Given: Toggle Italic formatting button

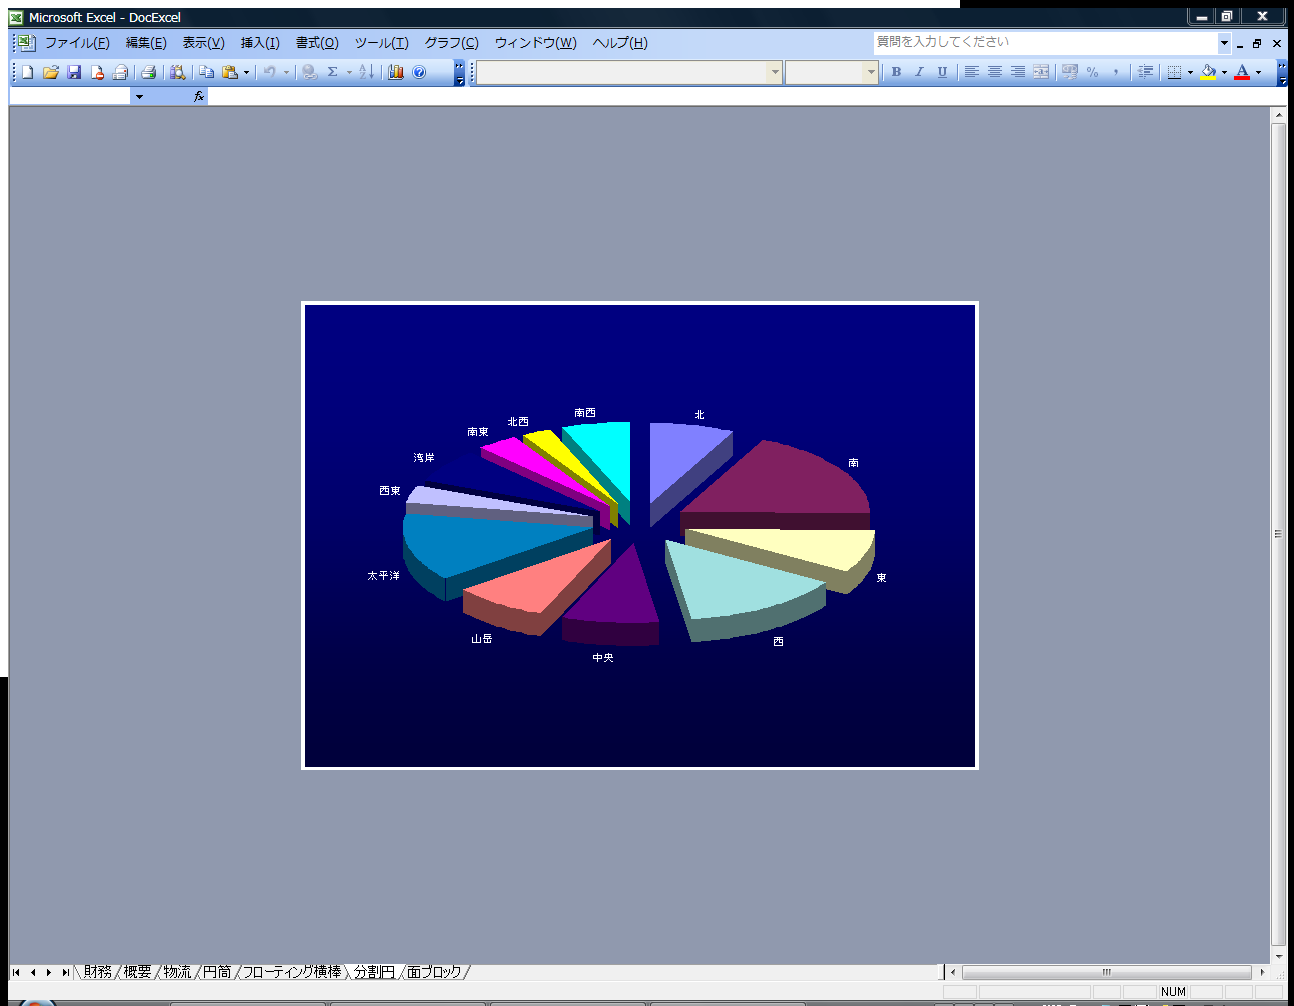Looking at the screenshot, I should click(x=919, y=72).
